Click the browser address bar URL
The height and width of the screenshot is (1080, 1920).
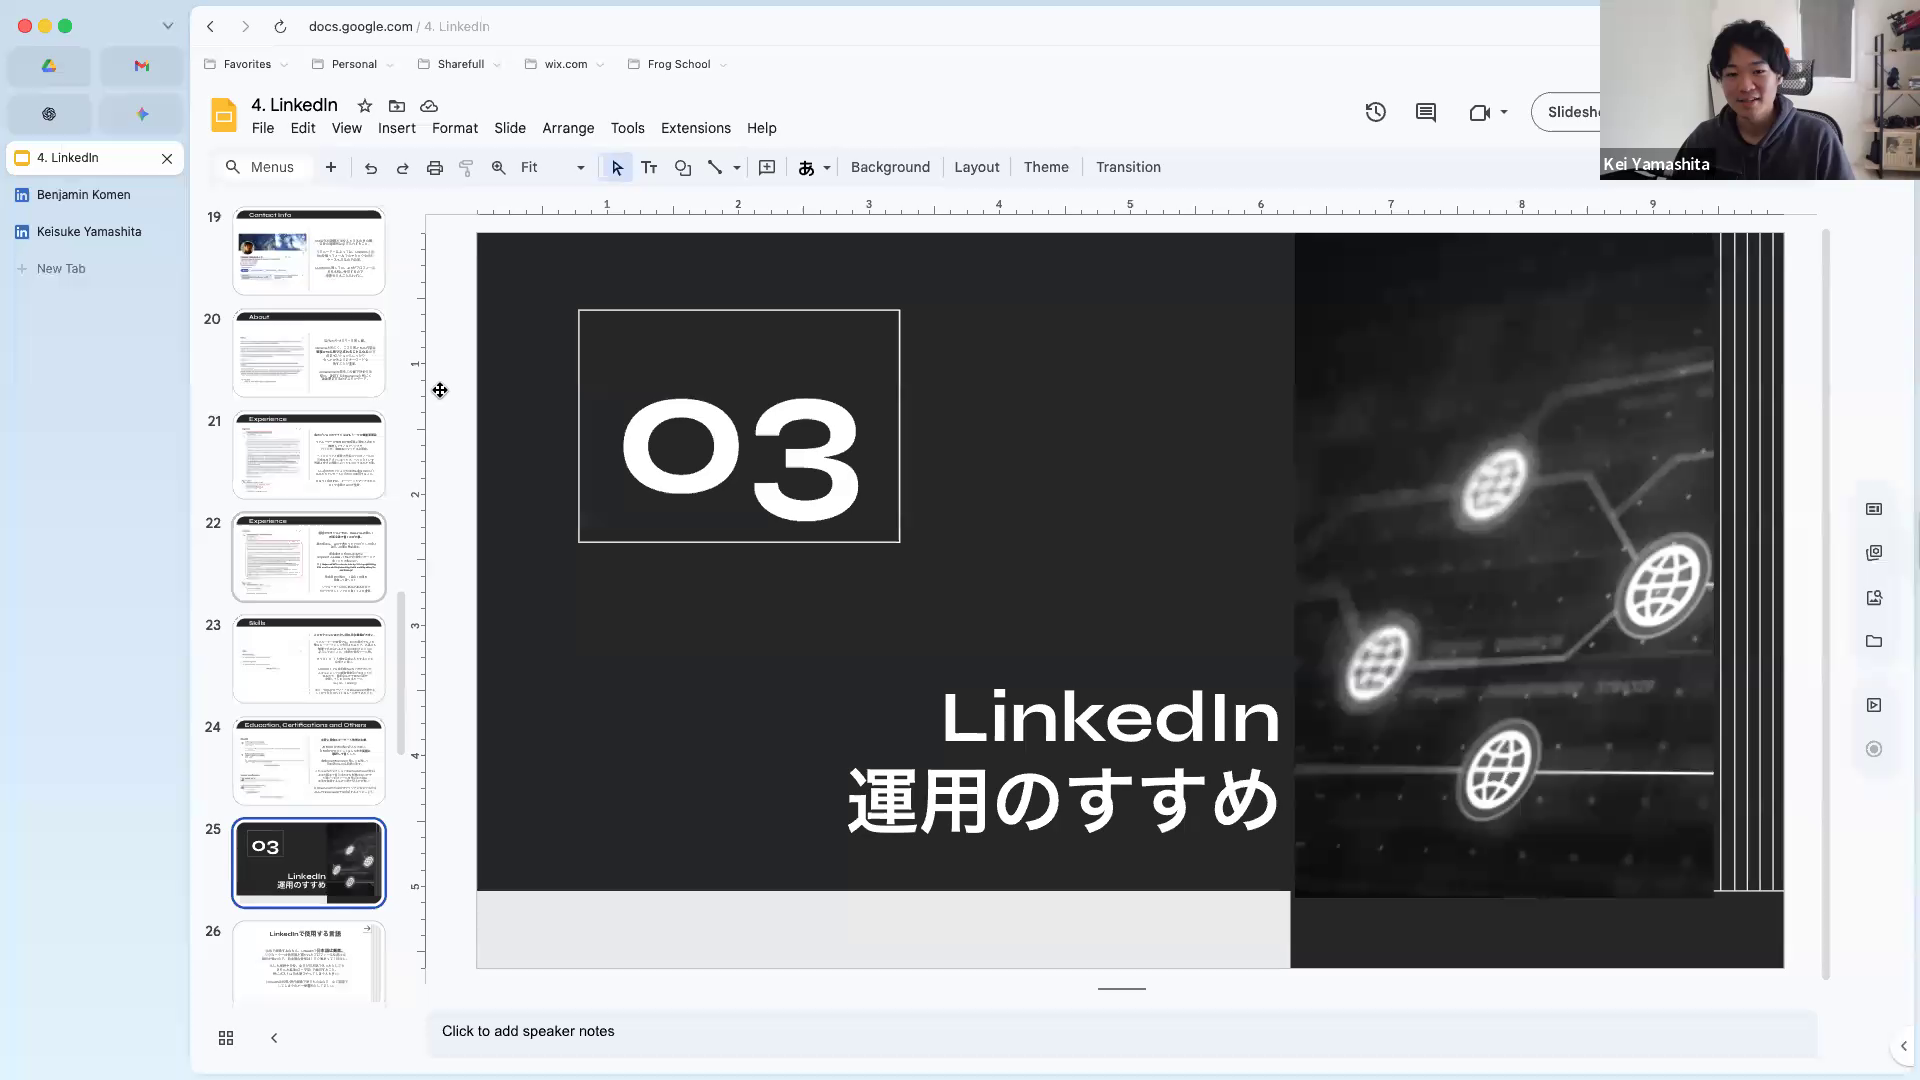(399, 27)
